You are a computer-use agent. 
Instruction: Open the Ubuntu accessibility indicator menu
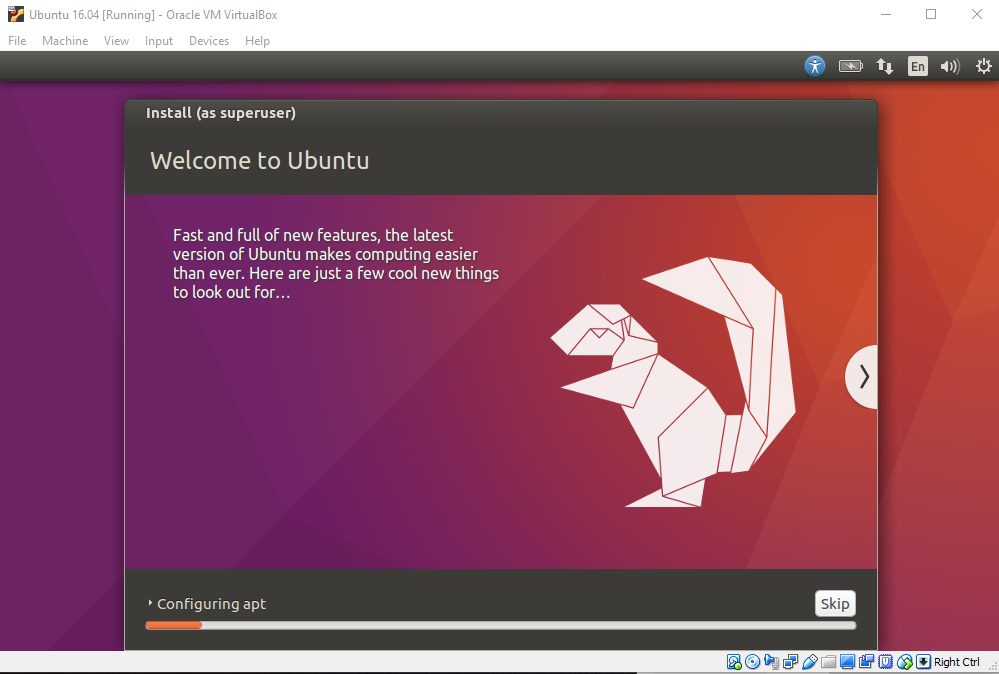click(x=814, y=66)
